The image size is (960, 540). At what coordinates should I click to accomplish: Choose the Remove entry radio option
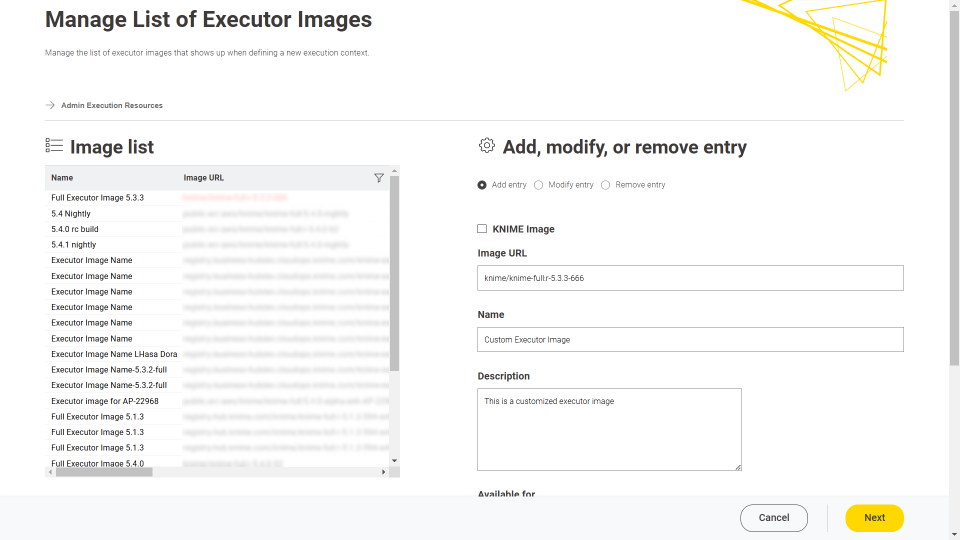click(x=606, y=185)
